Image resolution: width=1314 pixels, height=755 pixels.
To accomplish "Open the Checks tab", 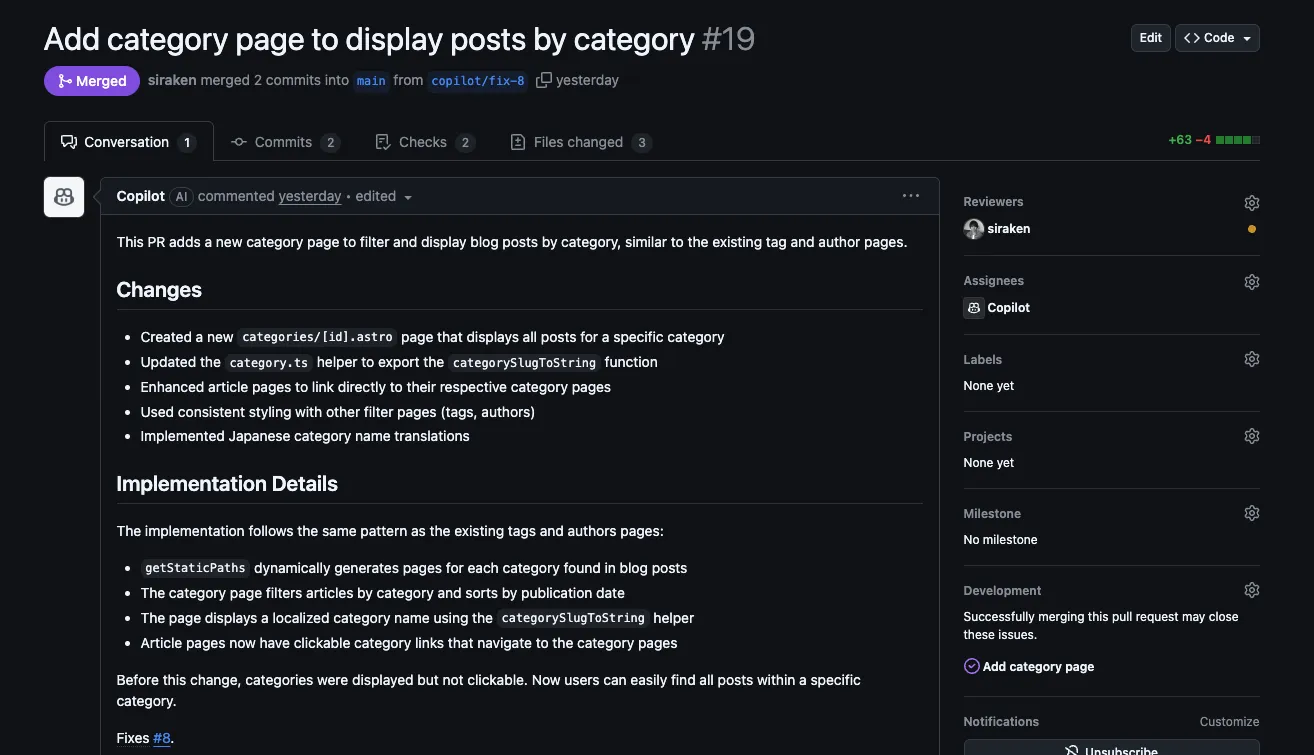I will pyautogui.click(x=423, y=142).
